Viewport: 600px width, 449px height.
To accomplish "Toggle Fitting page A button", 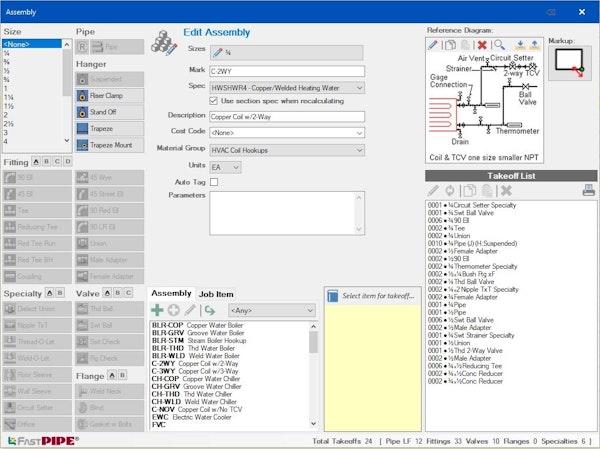I will click(x=36, y=161).
